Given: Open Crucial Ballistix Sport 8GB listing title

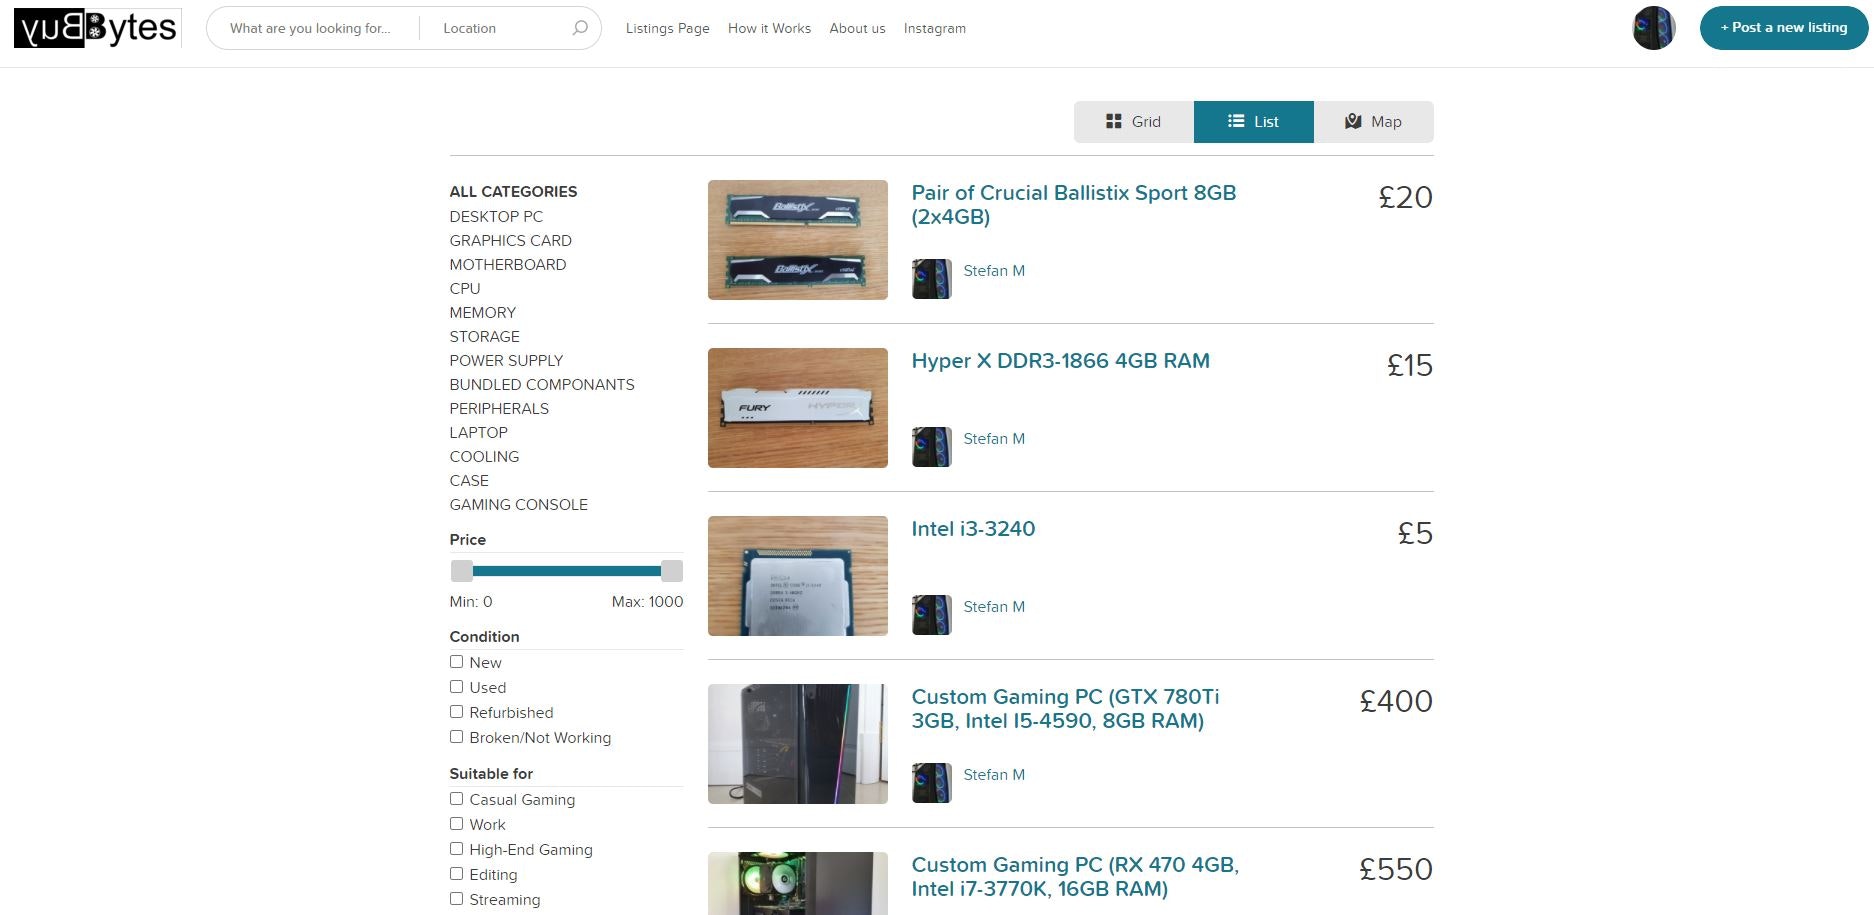Looking at the screenshot, I should coord(1074,205).
